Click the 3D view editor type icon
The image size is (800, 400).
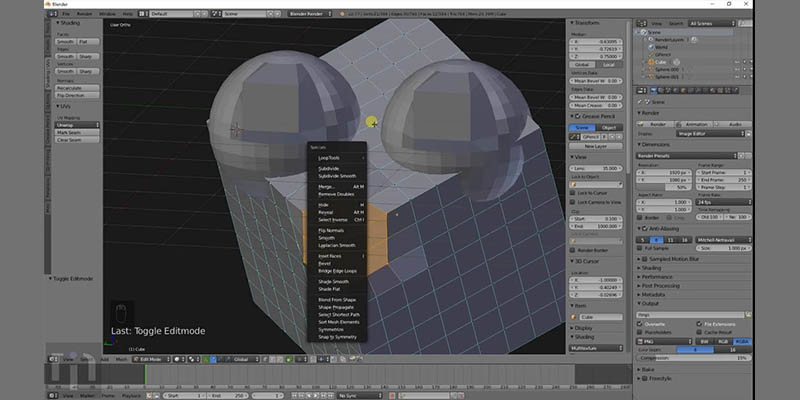pos(53,359)
